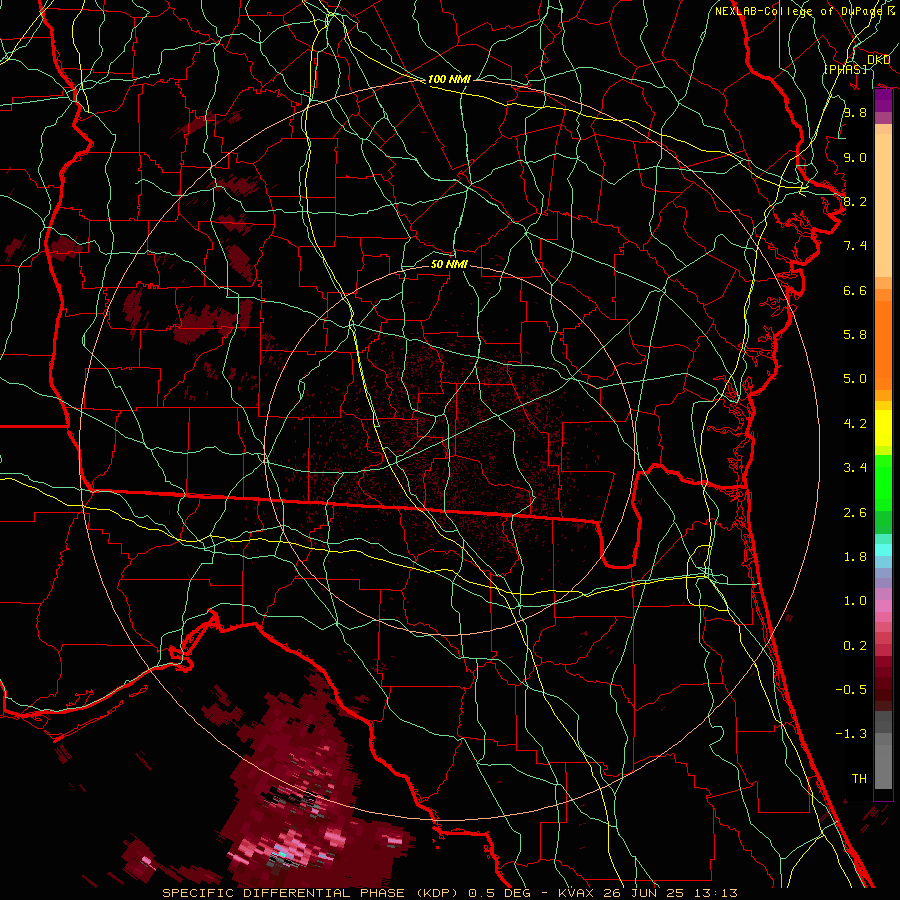The width and height of the screenshot is (900, 900).
Task: Click the 1.0 value on the legend
Action: pyautogui.click(x=855, y=601)
